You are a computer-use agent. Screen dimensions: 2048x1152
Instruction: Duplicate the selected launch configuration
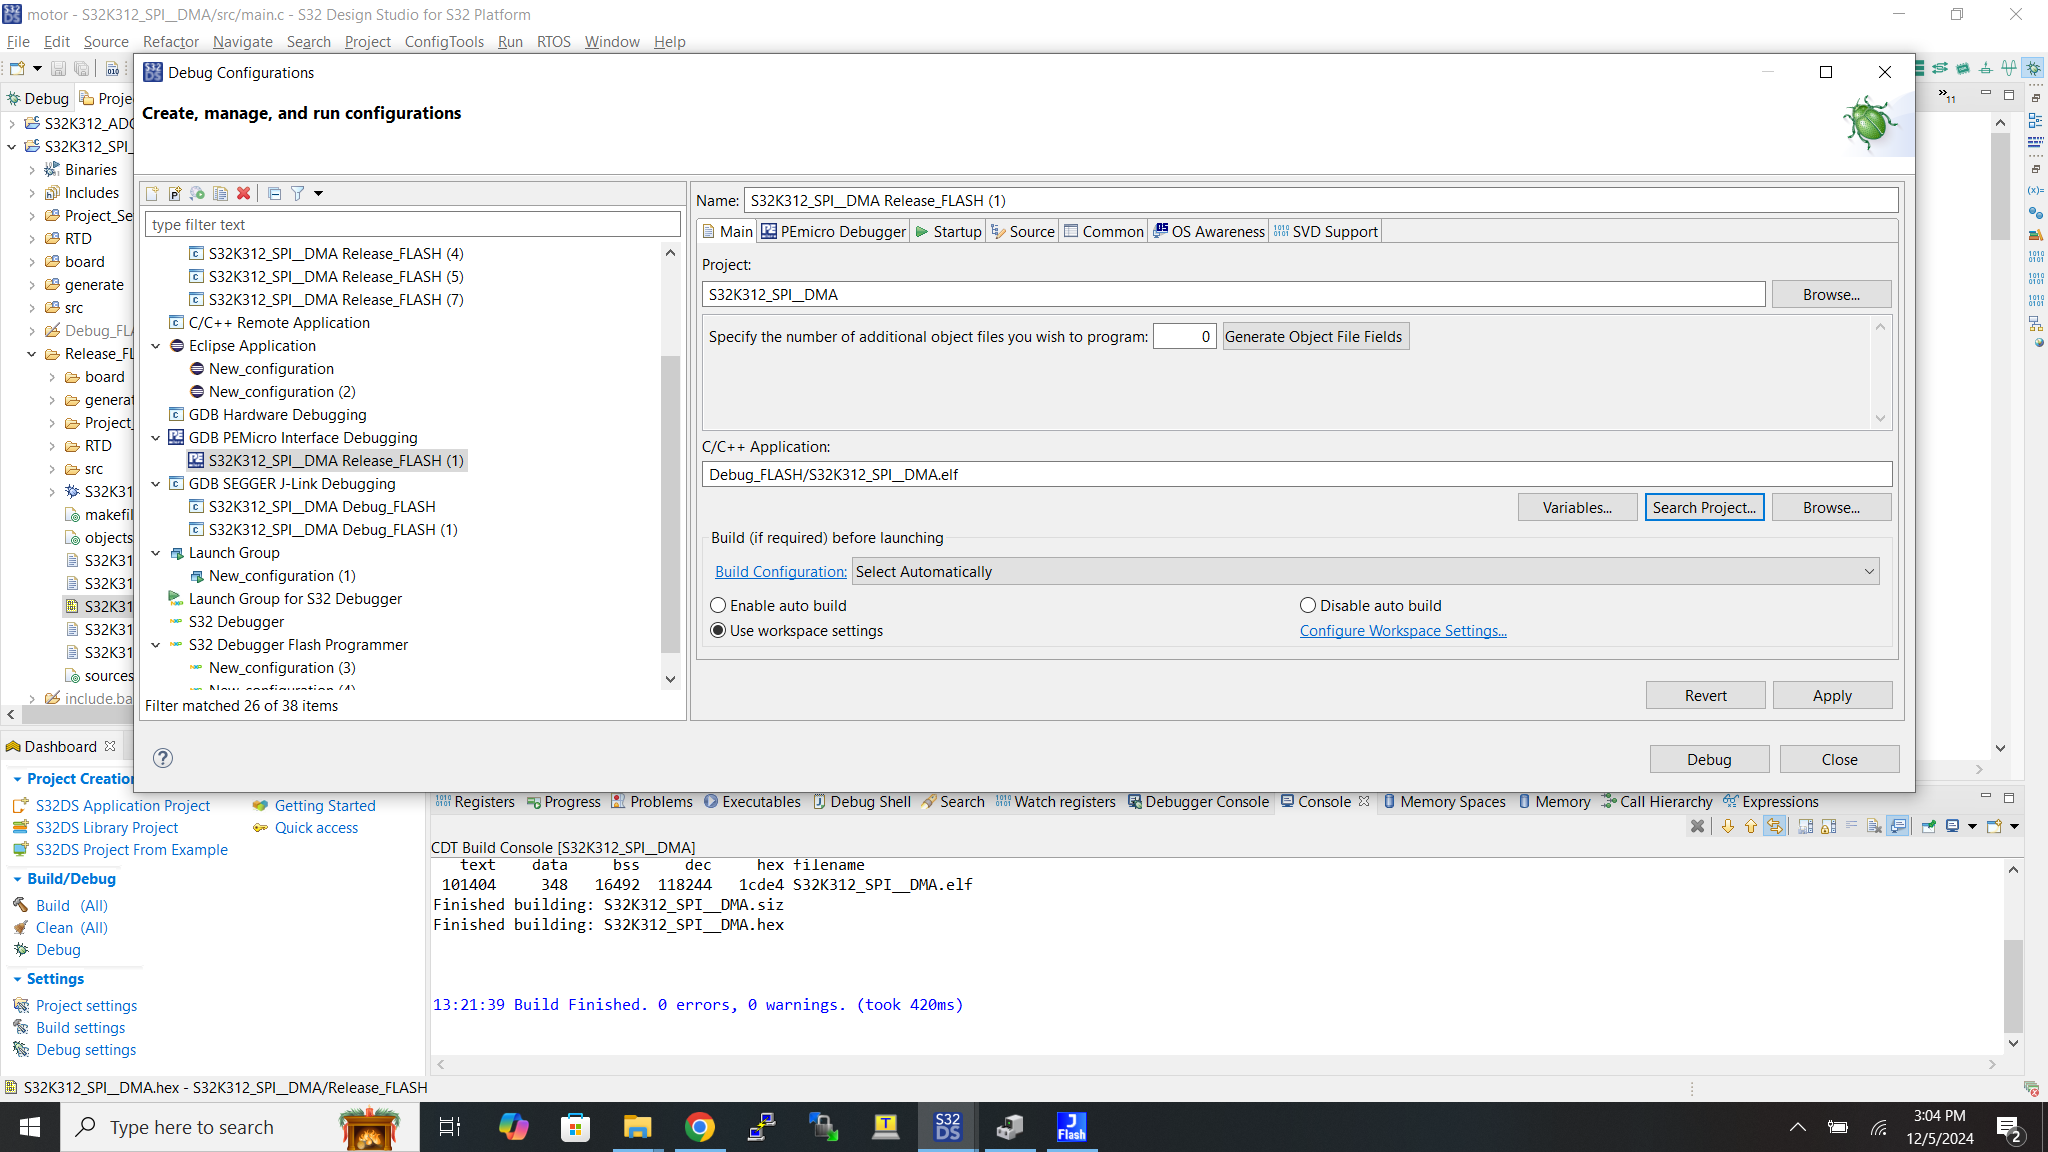pyautogui.click(x=220, y=193)
